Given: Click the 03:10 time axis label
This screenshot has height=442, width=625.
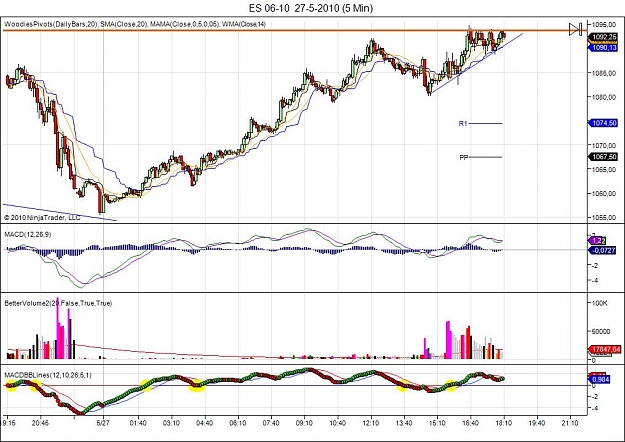Looking at the screenshot, I should point(171,423).
